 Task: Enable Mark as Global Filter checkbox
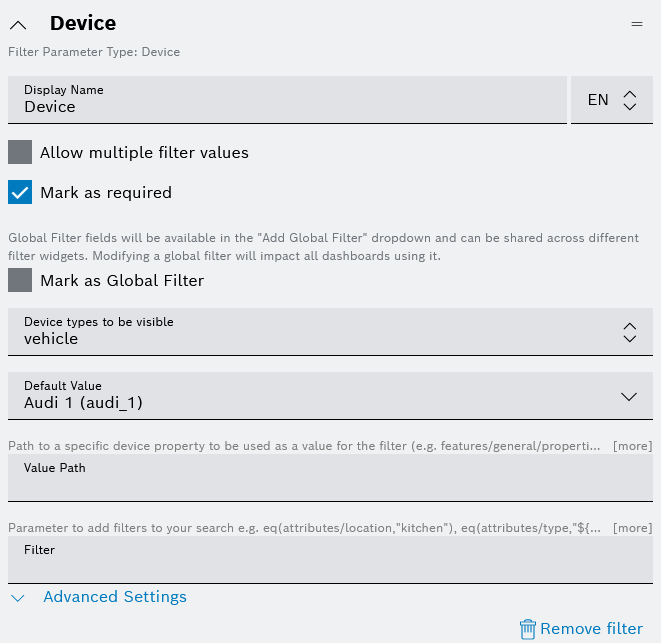click(x=21, y=281)
